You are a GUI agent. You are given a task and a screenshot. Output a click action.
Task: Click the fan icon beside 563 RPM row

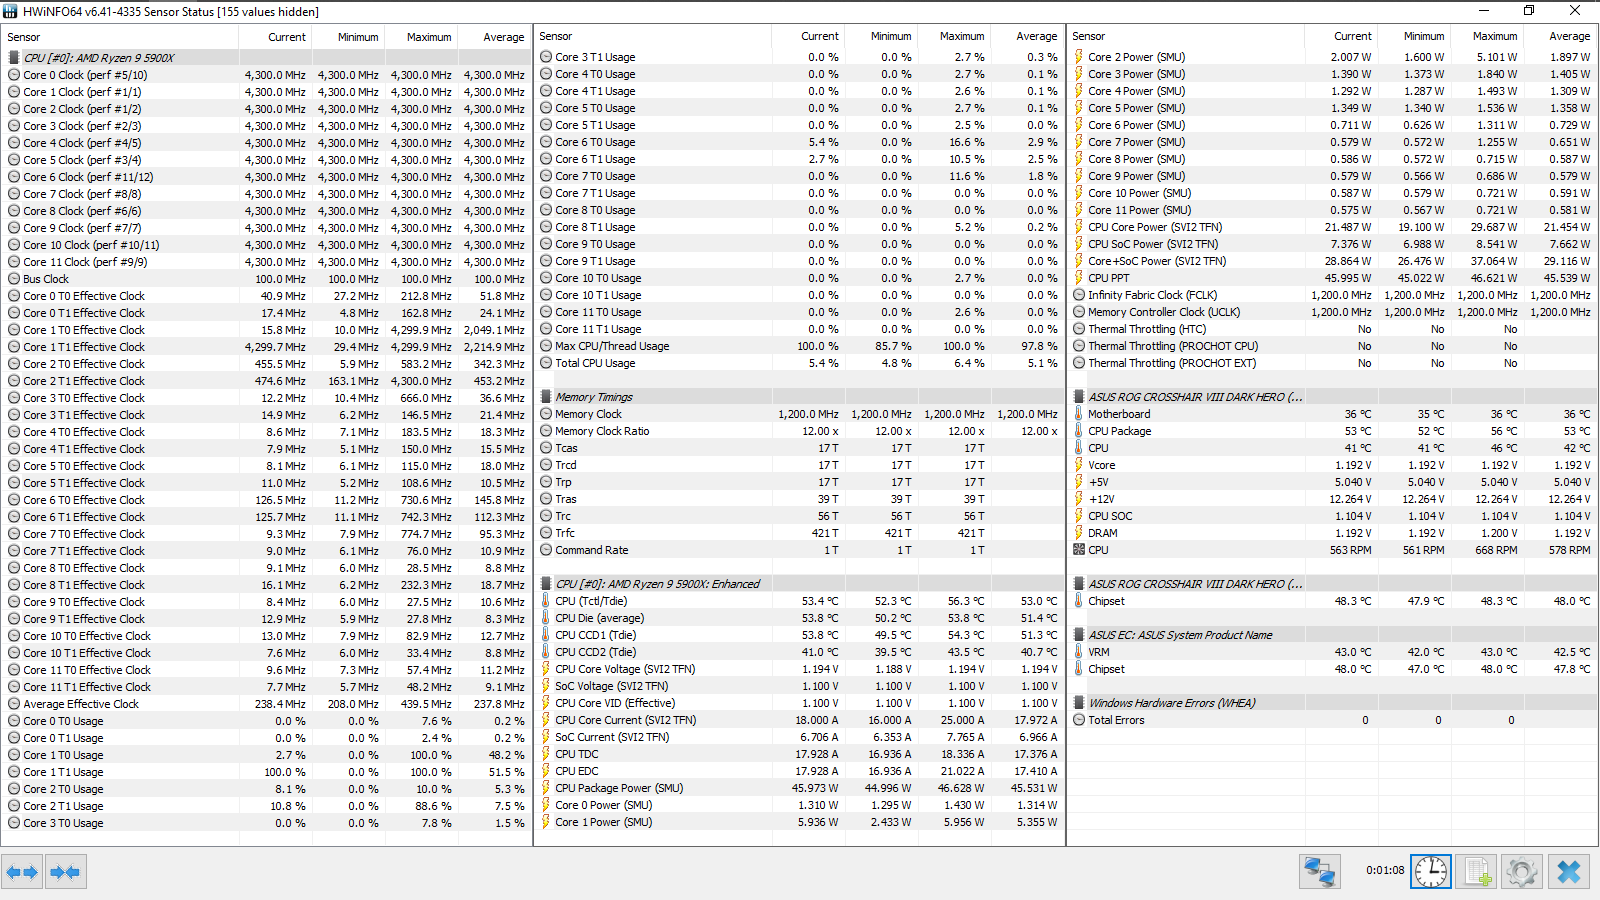point(1079,550)
